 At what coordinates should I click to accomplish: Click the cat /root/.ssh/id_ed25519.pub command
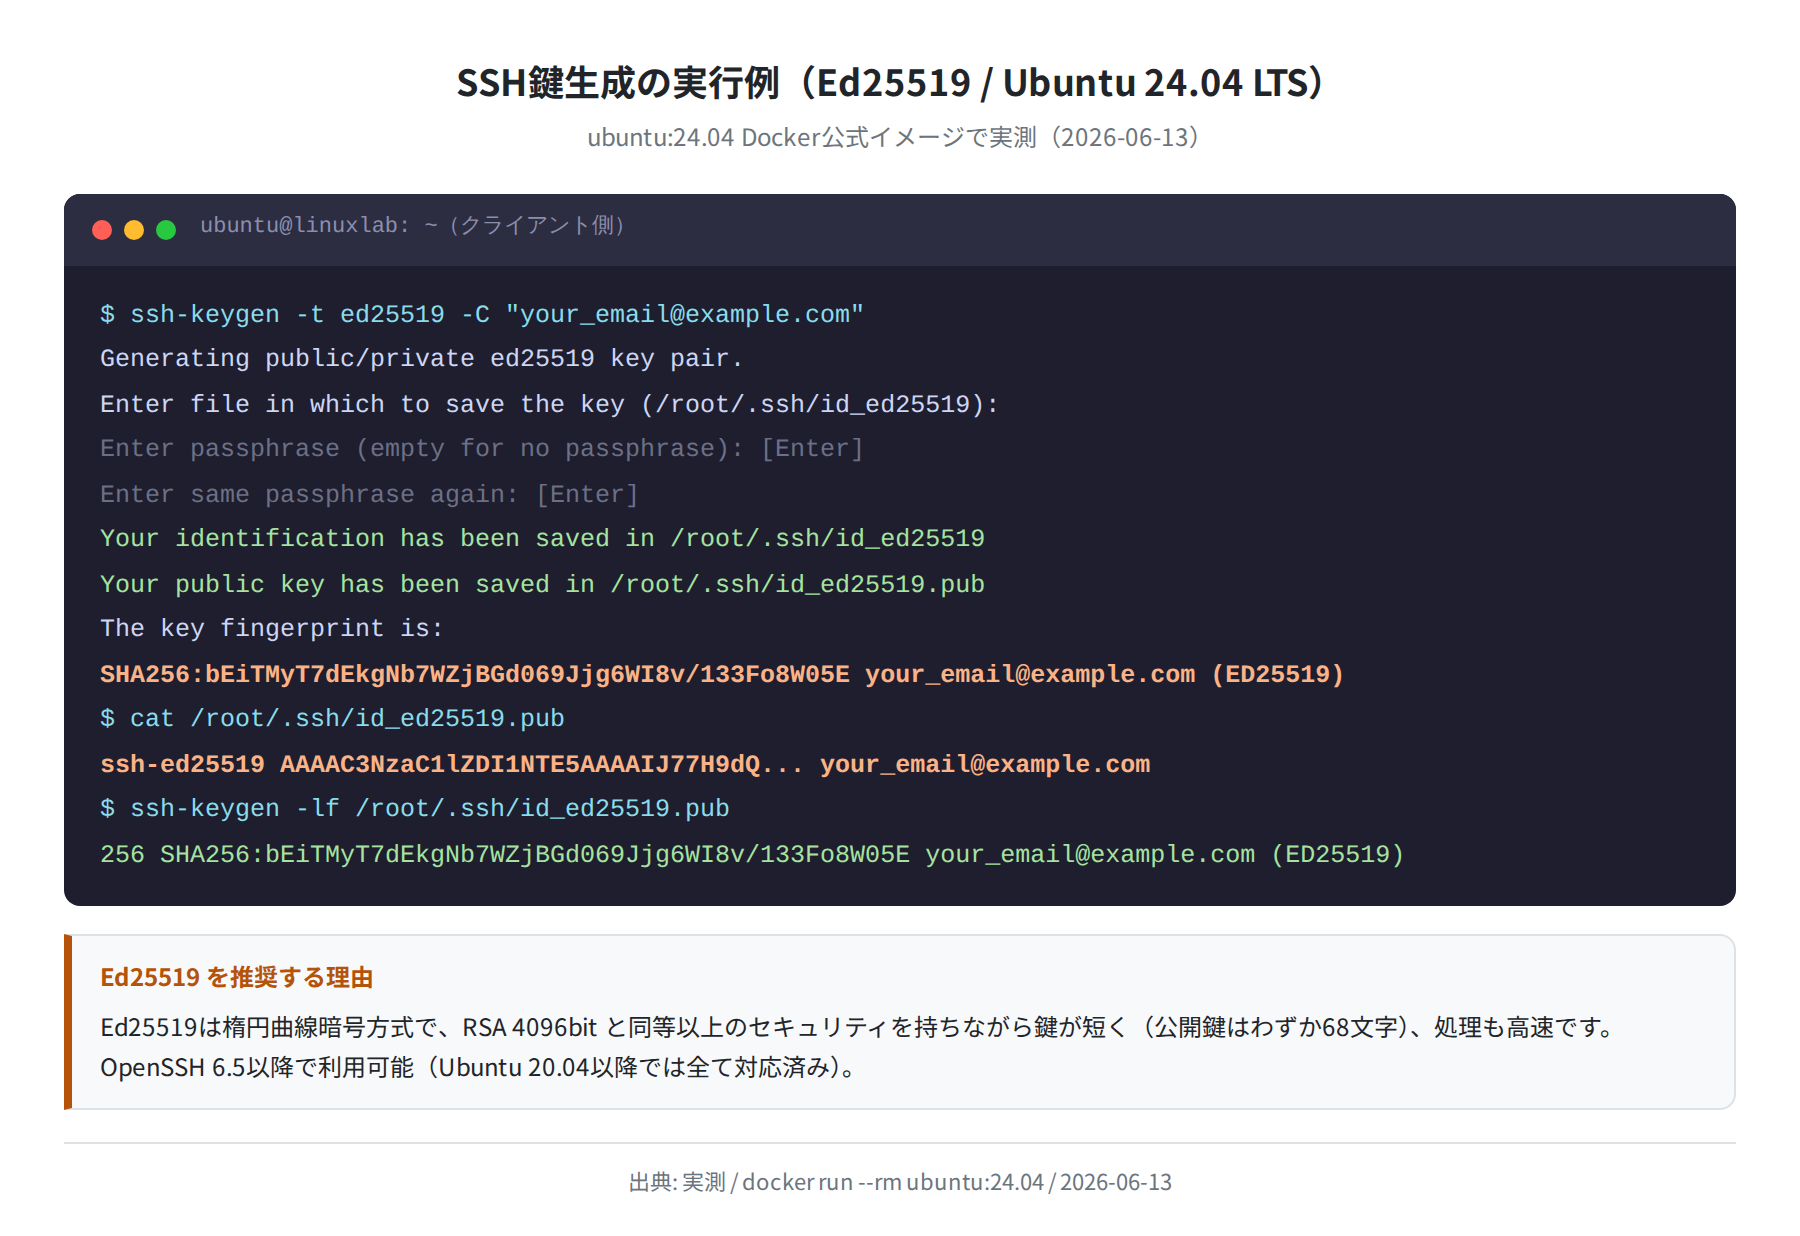coord(332,718)
